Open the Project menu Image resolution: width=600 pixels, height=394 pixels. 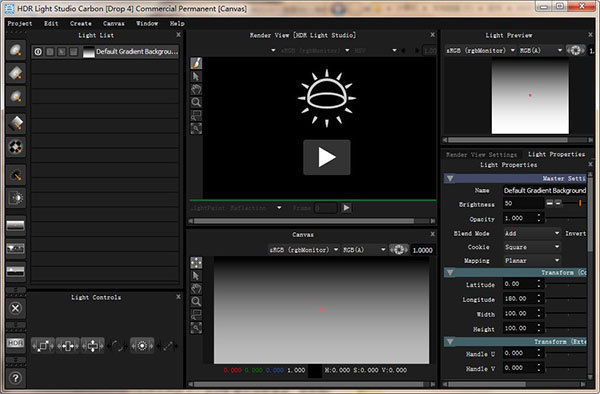[20, 23]
